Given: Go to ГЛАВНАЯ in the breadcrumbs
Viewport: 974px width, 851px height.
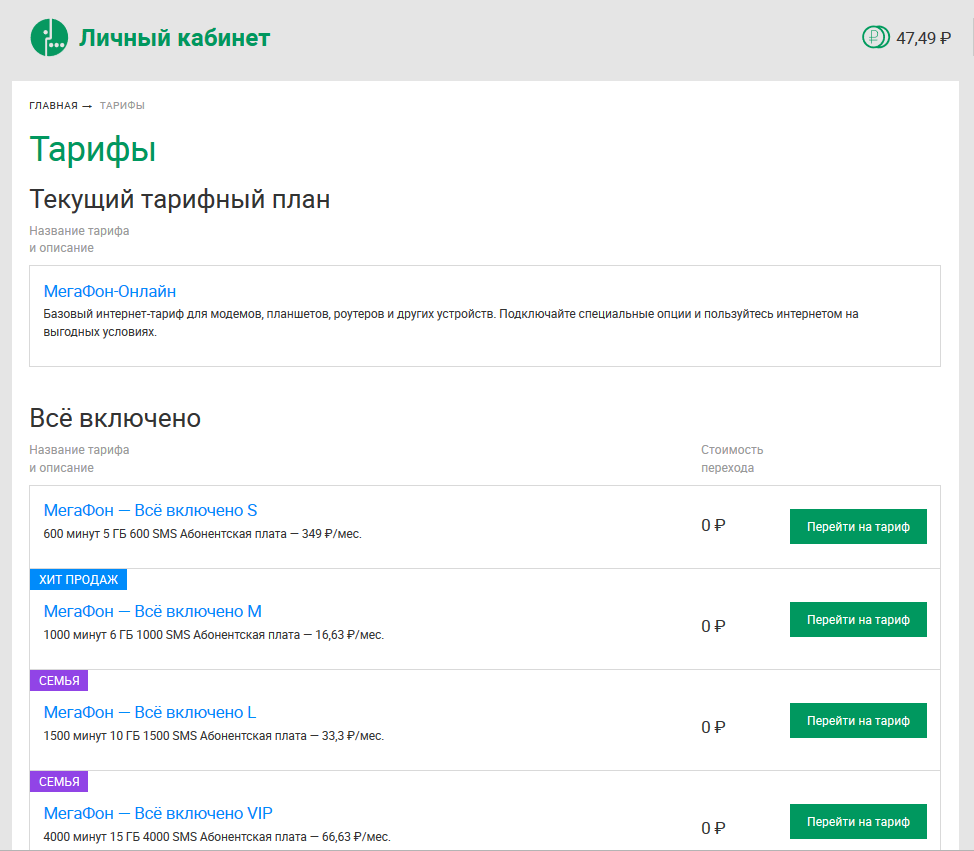Looking at the screenshot, I should tap(53, 106).
